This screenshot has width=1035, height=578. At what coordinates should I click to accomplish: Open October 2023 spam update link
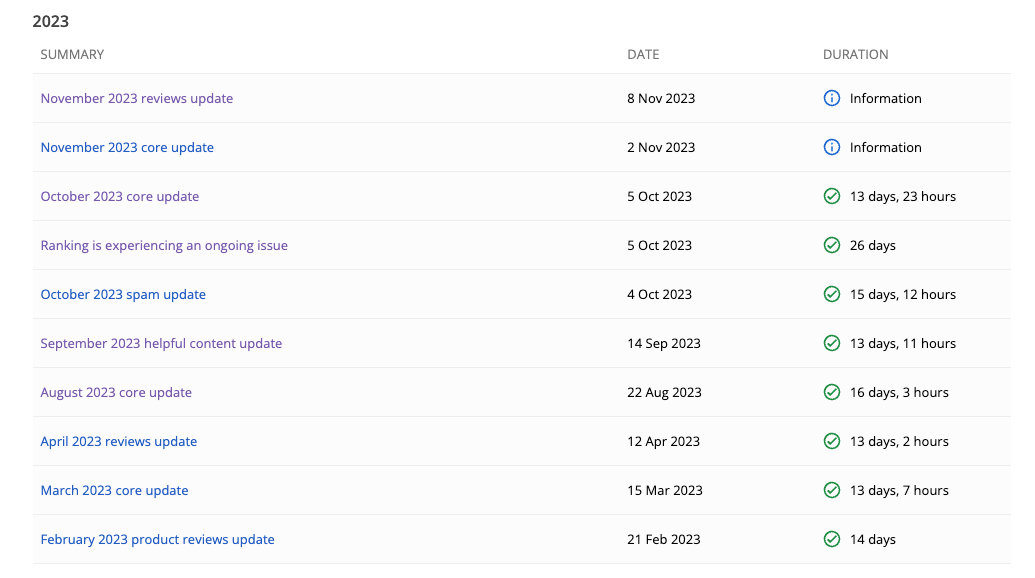coord(123,294)
